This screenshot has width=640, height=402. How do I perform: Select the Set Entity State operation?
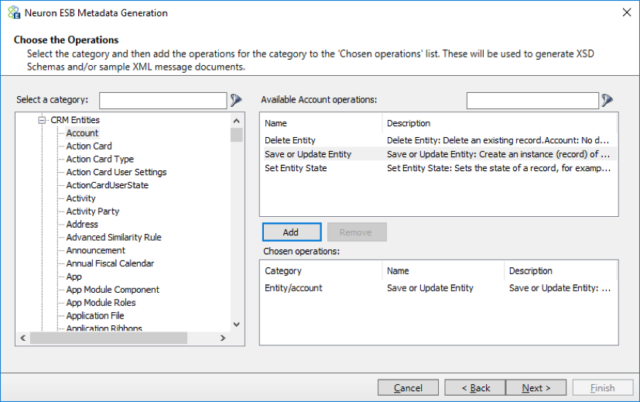click(x=438, y=168)
